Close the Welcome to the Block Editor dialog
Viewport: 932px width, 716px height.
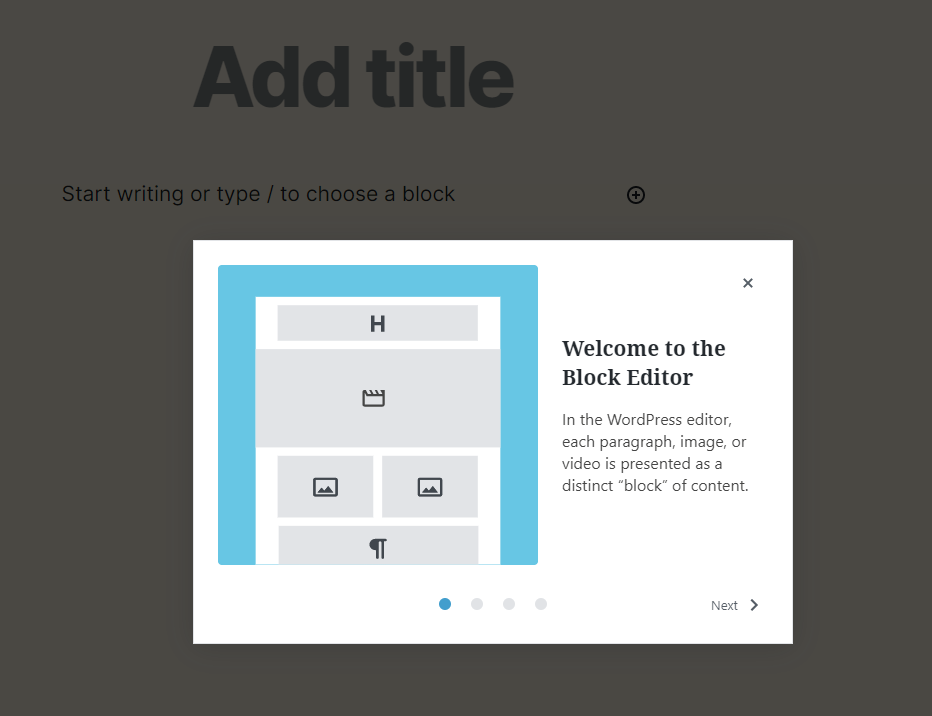(x=748, y=283)
